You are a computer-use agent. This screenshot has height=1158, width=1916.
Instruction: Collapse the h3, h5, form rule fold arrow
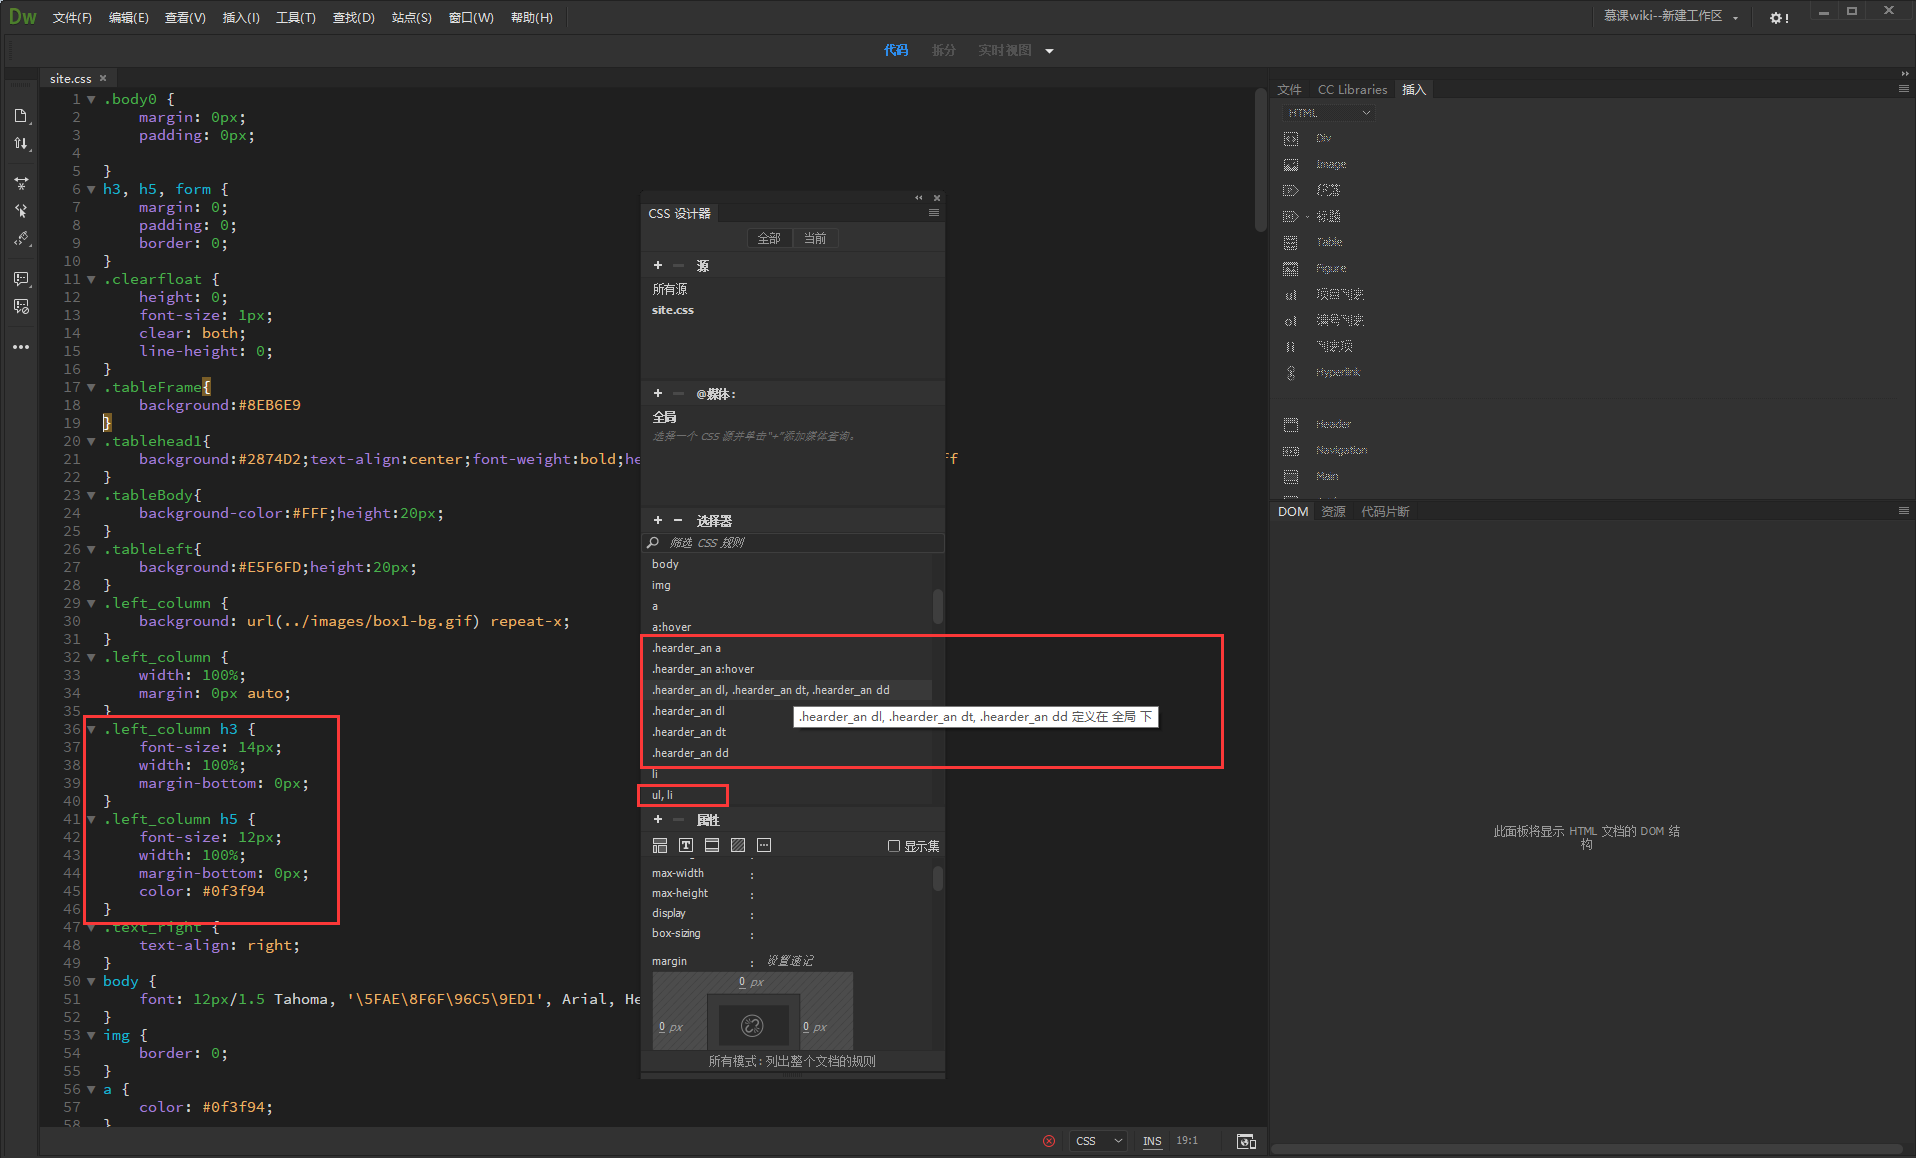coord(91,189)
